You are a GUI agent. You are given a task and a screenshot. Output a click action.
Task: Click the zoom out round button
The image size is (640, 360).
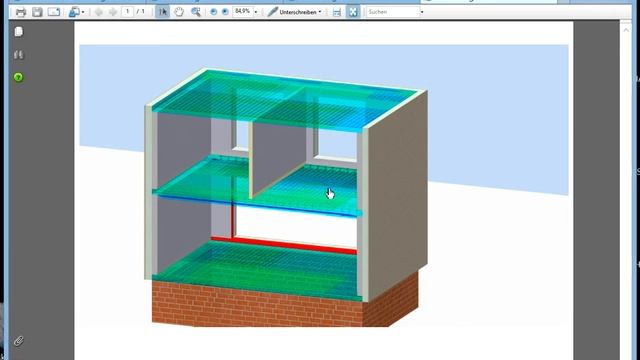tap(213, 12)
